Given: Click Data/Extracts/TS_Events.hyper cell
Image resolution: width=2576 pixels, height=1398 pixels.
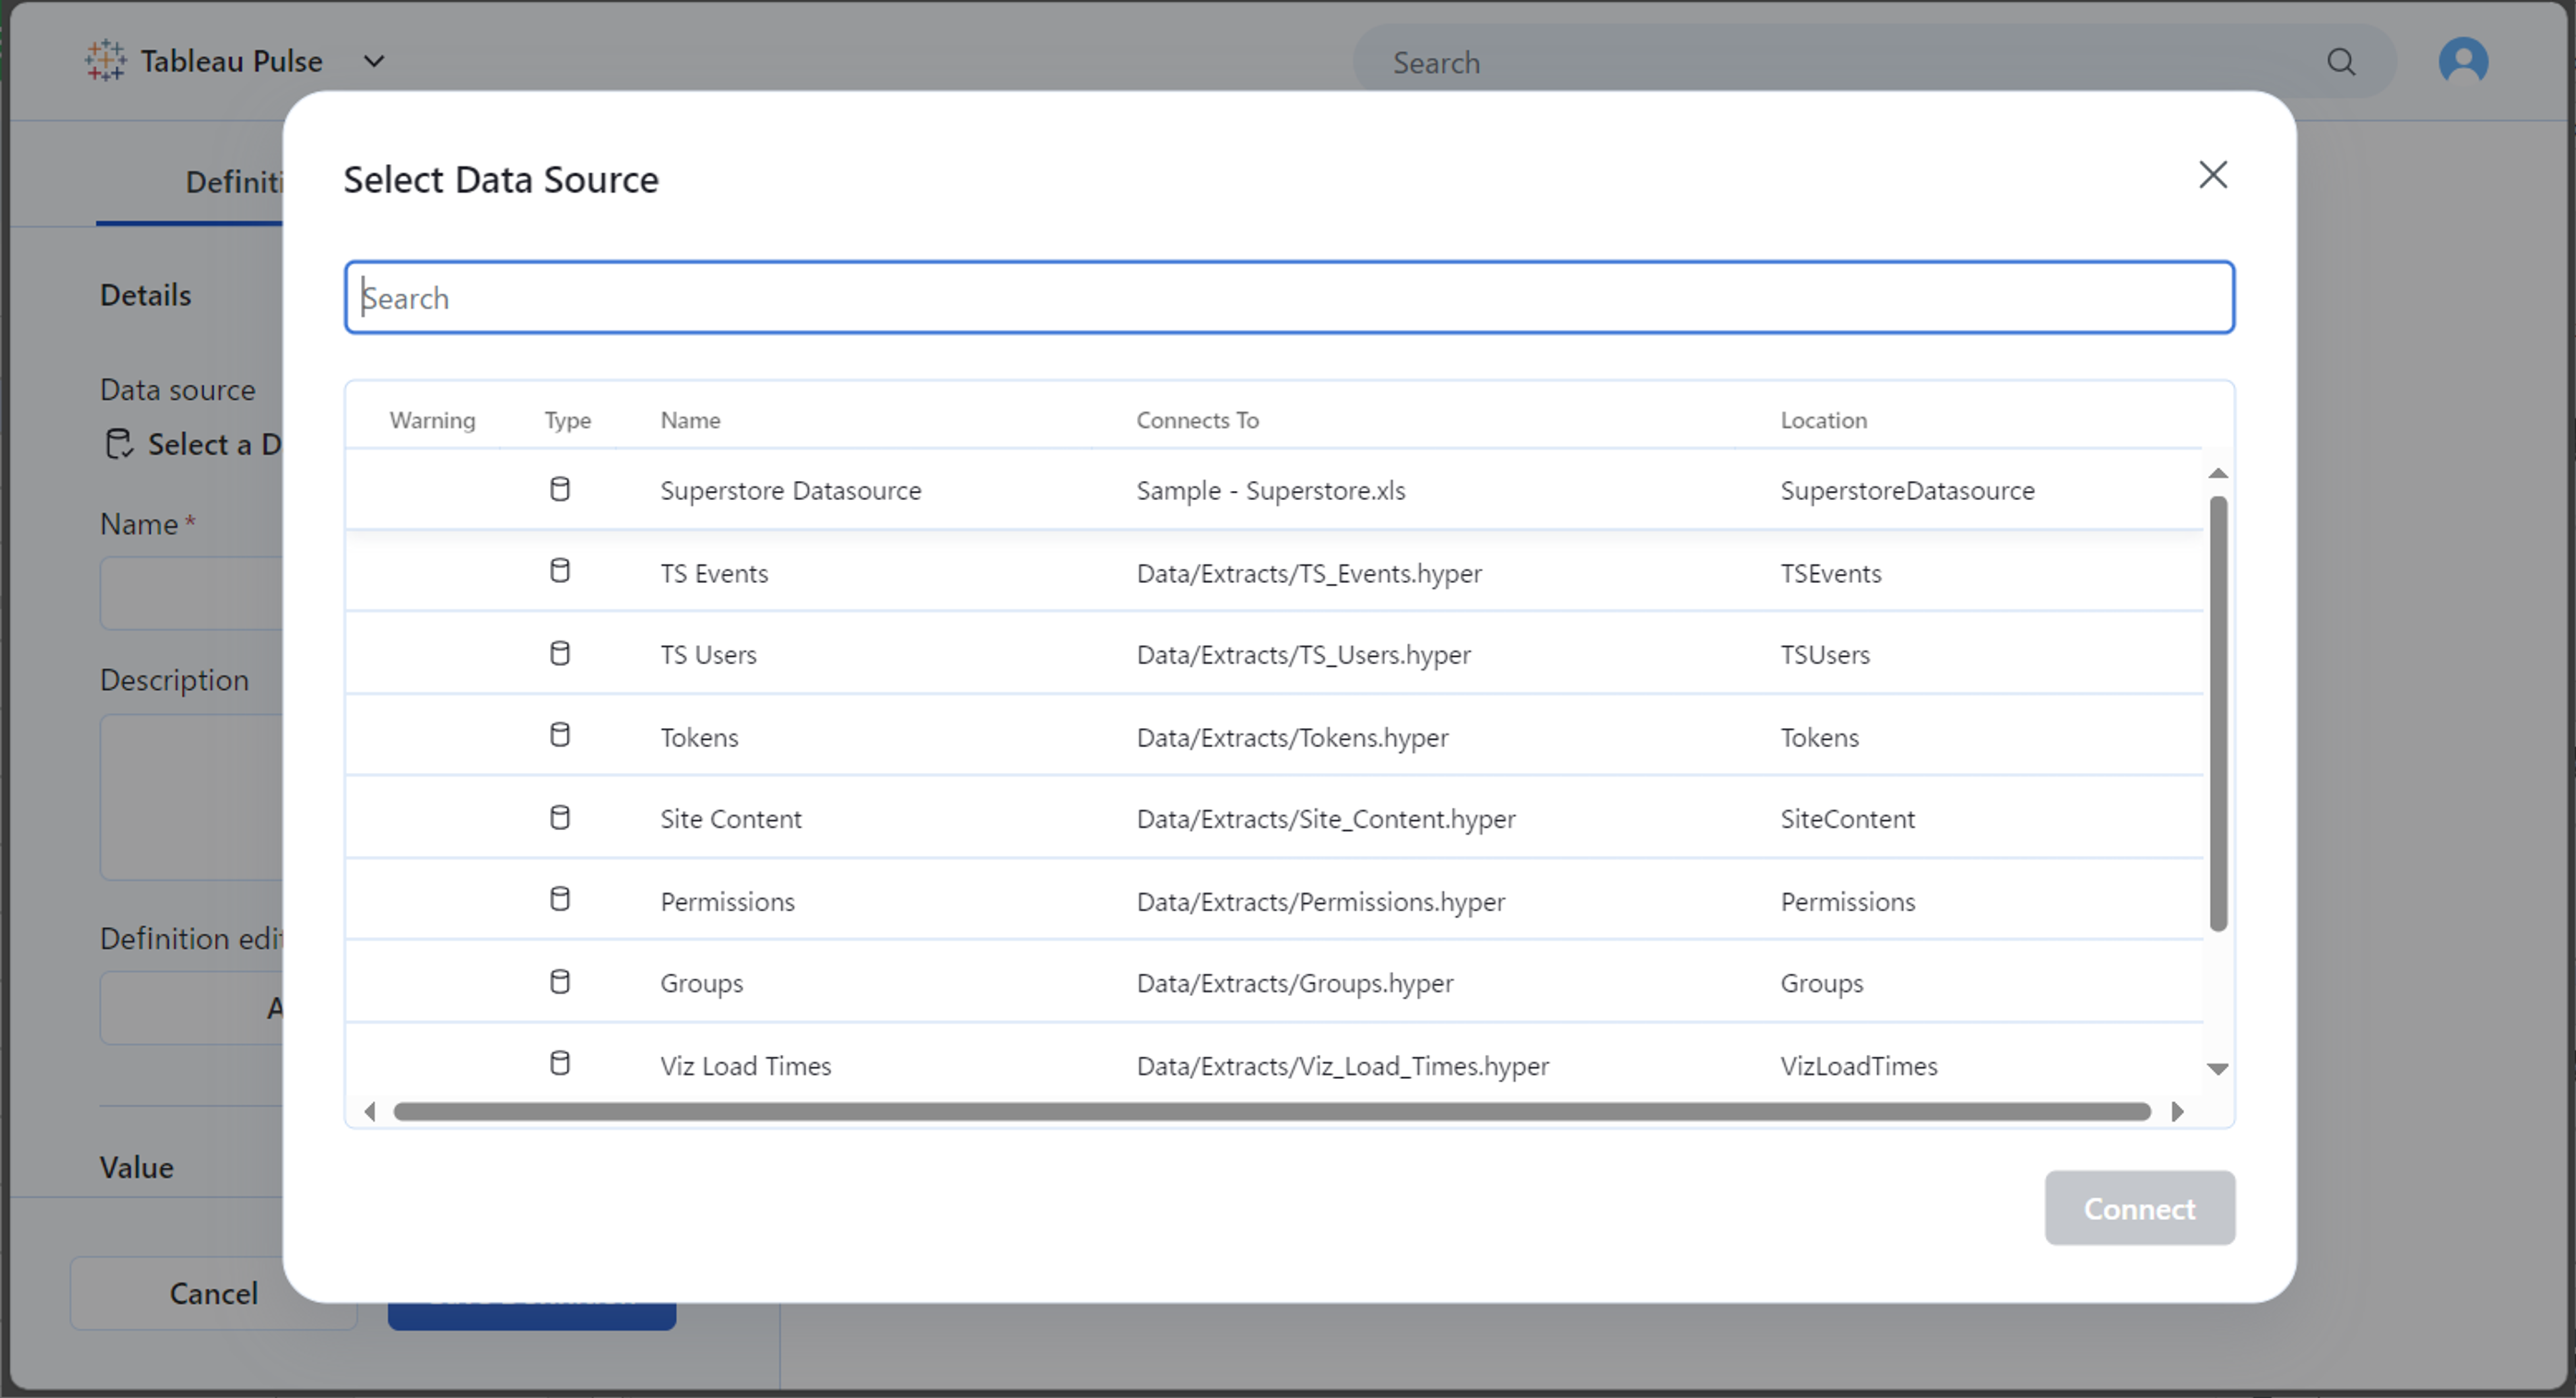Looking at the screenshot, I should (1309, 573).
